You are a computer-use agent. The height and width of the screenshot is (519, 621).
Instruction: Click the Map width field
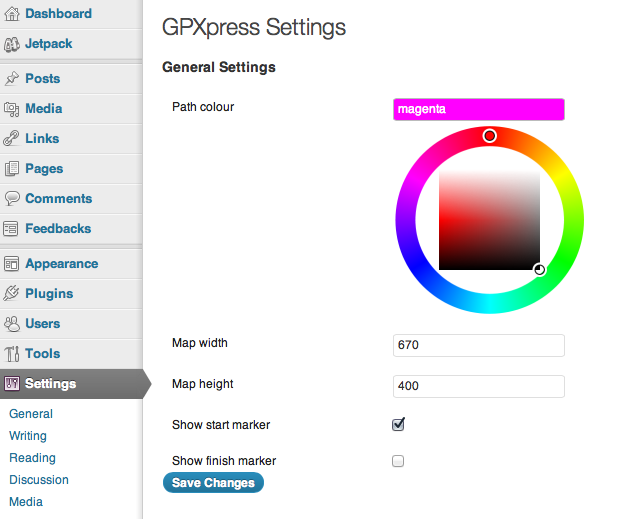[479, 345]
